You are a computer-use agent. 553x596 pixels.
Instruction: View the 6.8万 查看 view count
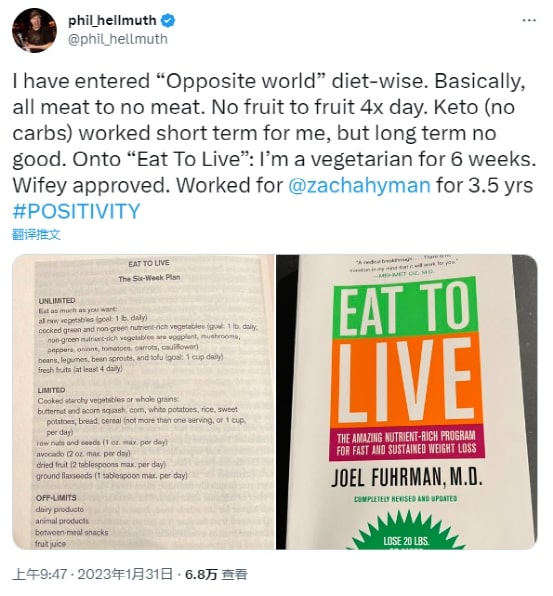tap(216, 574)
